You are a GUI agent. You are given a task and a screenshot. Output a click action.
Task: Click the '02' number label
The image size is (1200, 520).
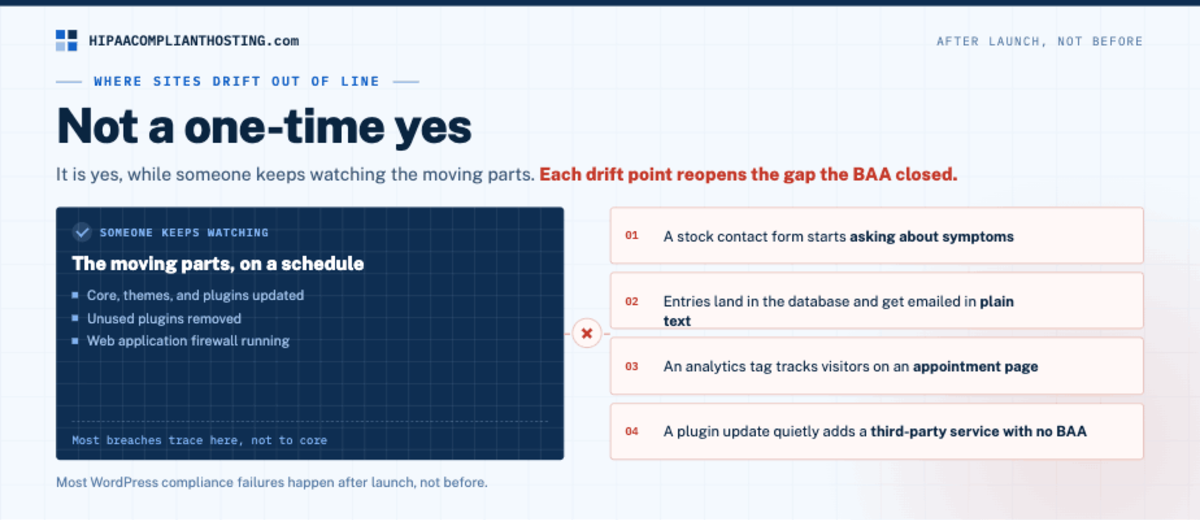pos(632,301)
